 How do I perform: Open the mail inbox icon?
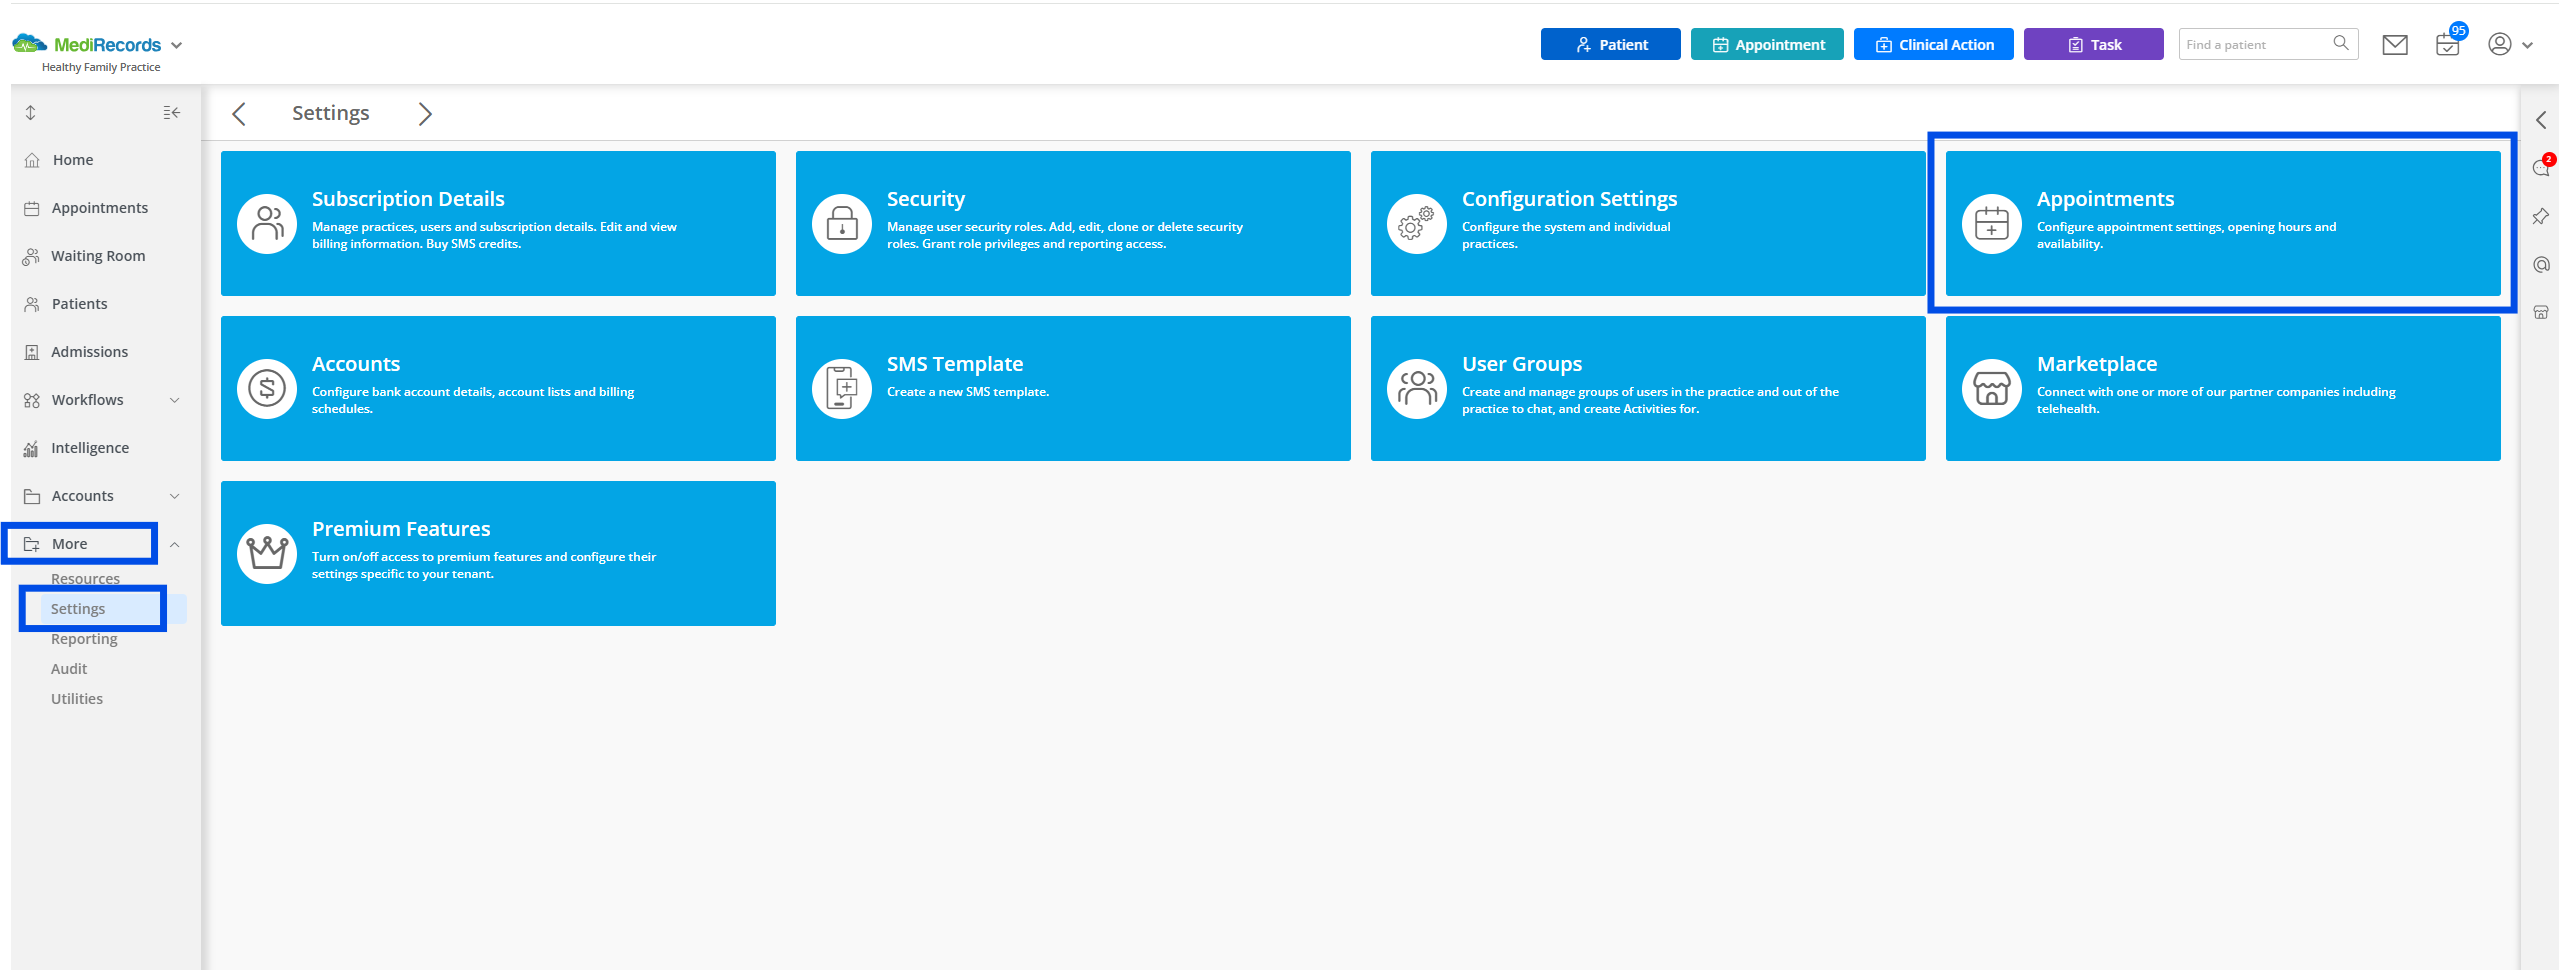coord(2396,44)
